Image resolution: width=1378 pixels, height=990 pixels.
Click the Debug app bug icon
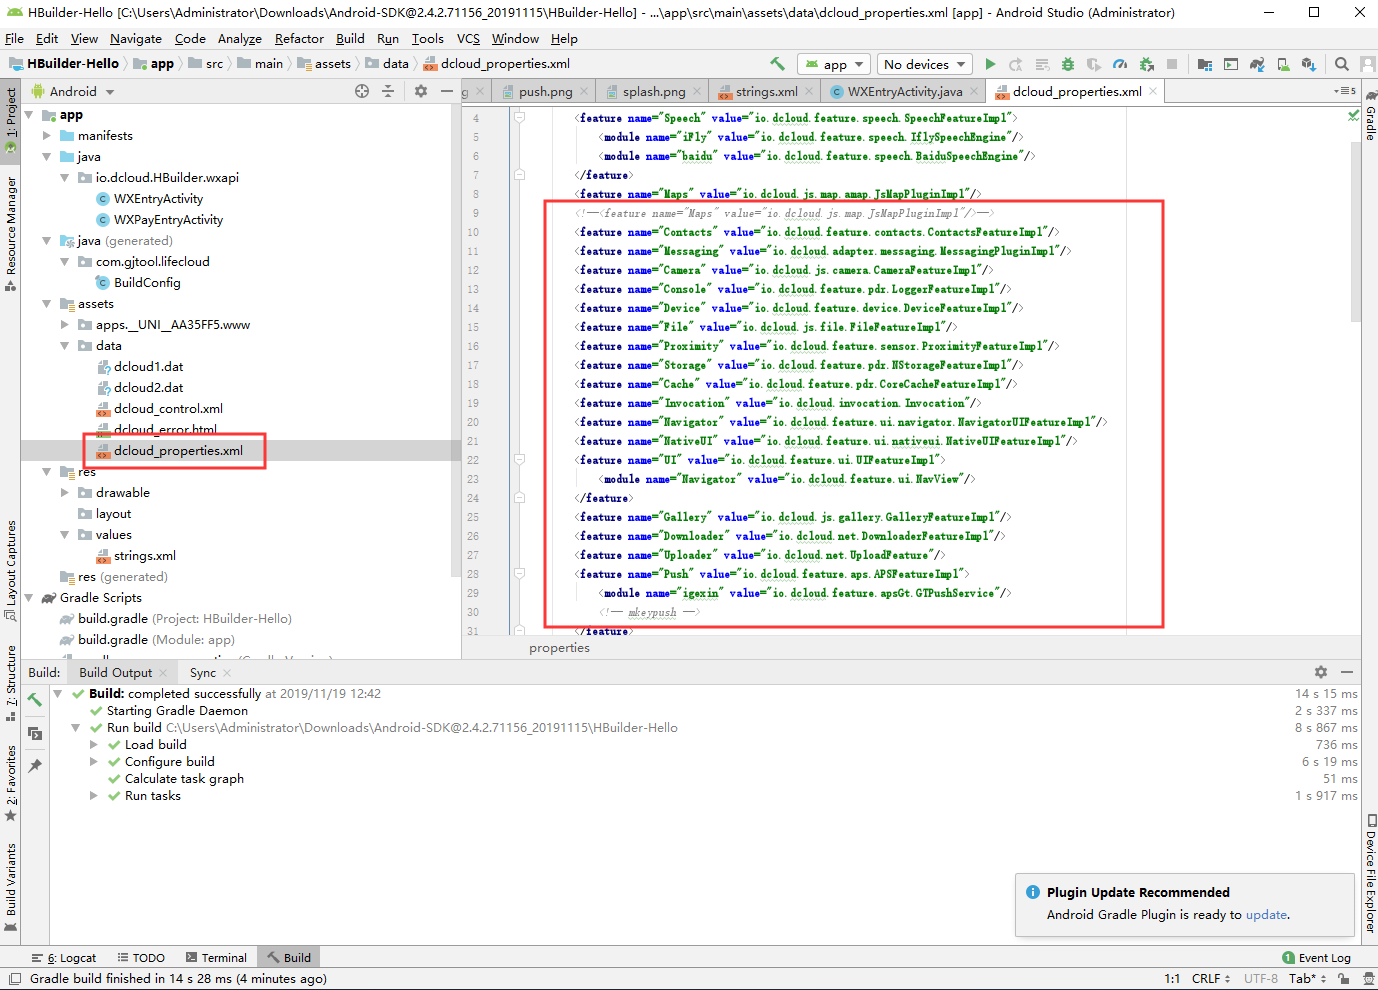click(x=1068, y=64)
